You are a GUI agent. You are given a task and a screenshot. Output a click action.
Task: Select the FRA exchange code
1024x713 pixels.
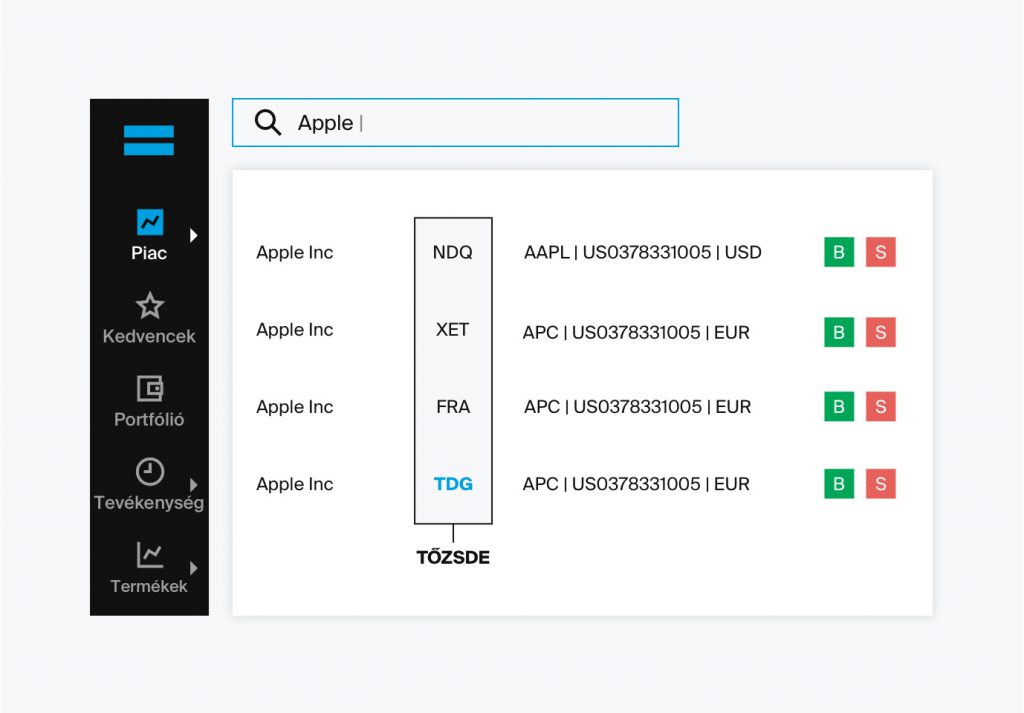453,407
